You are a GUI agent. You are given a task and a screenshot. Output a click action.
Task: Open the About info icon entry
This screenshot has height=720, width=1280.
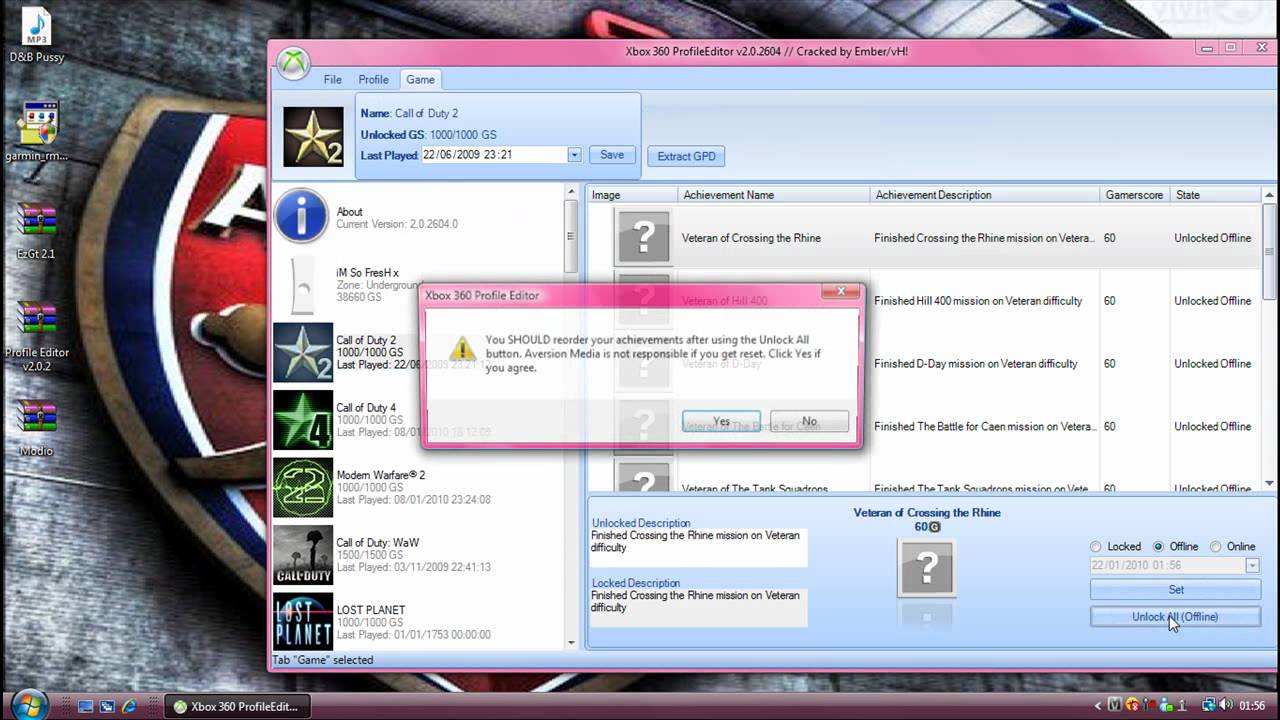pos(301,216)
